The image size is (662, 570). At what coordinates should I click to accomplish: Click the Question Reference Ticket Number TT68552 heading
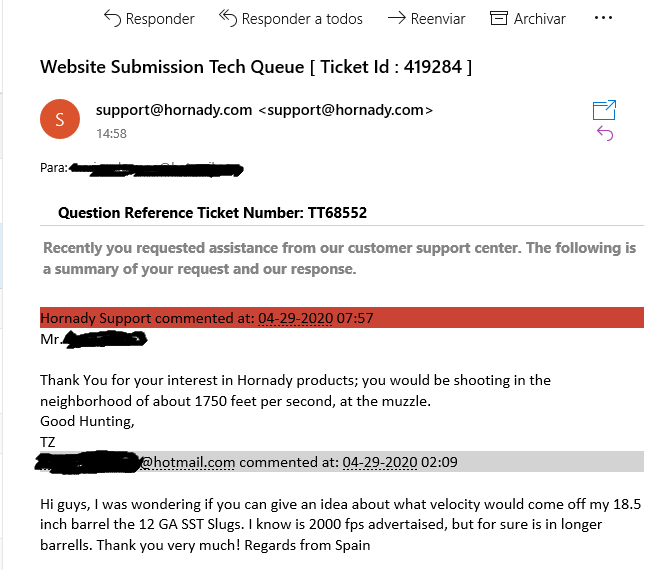(212, 212)
